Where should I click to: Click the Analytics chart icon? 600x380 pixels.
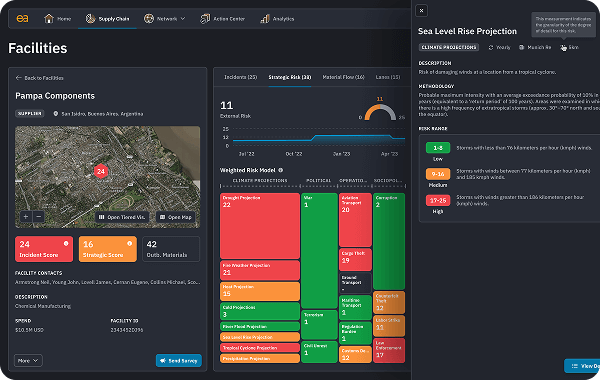coord(265,18)
